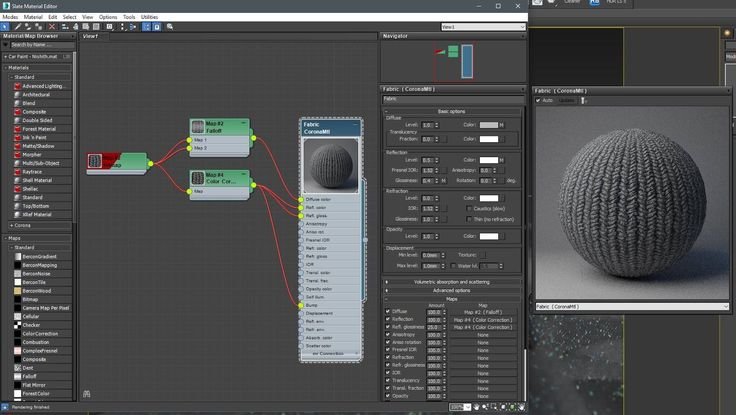Open the Modes menu

click(x=10, y=17)
